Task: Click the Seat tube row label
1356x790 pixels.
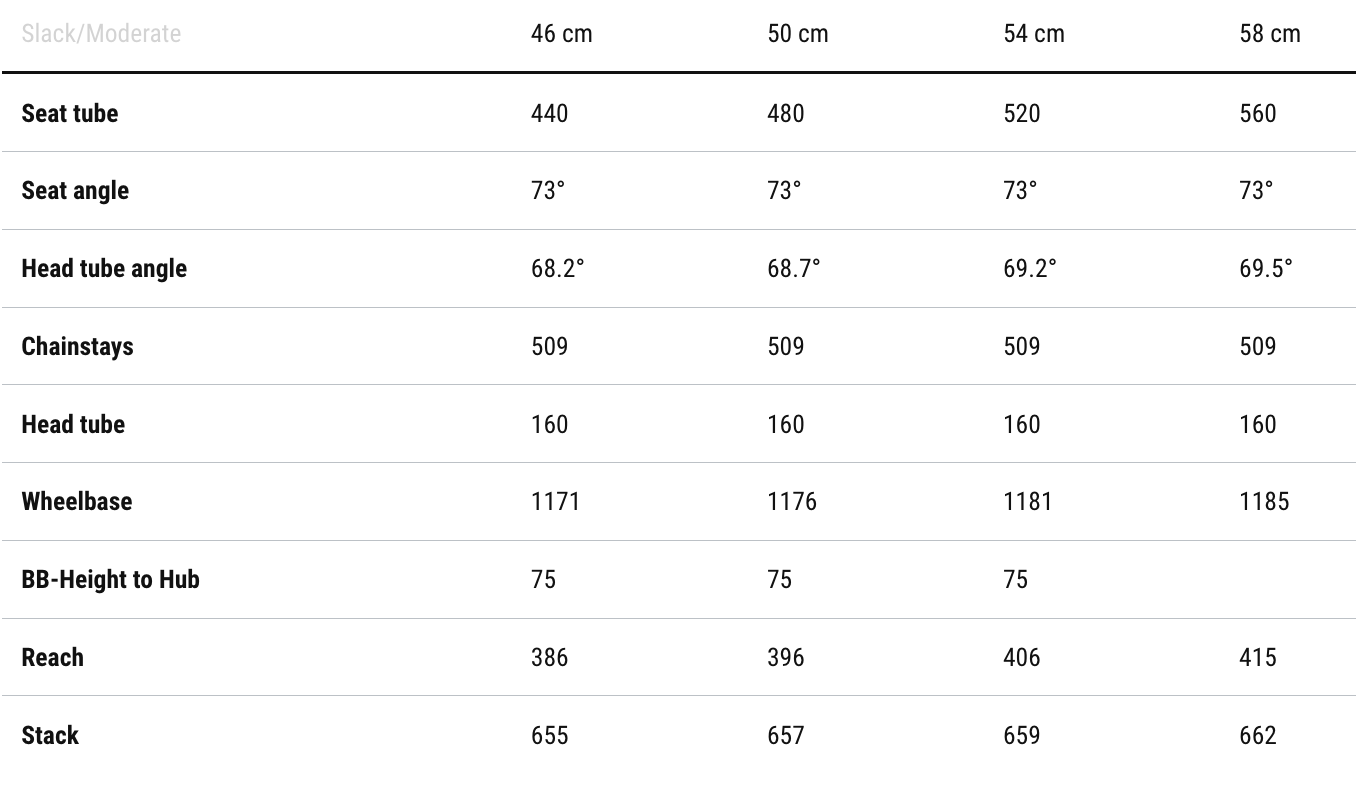Action: point(70,113)
